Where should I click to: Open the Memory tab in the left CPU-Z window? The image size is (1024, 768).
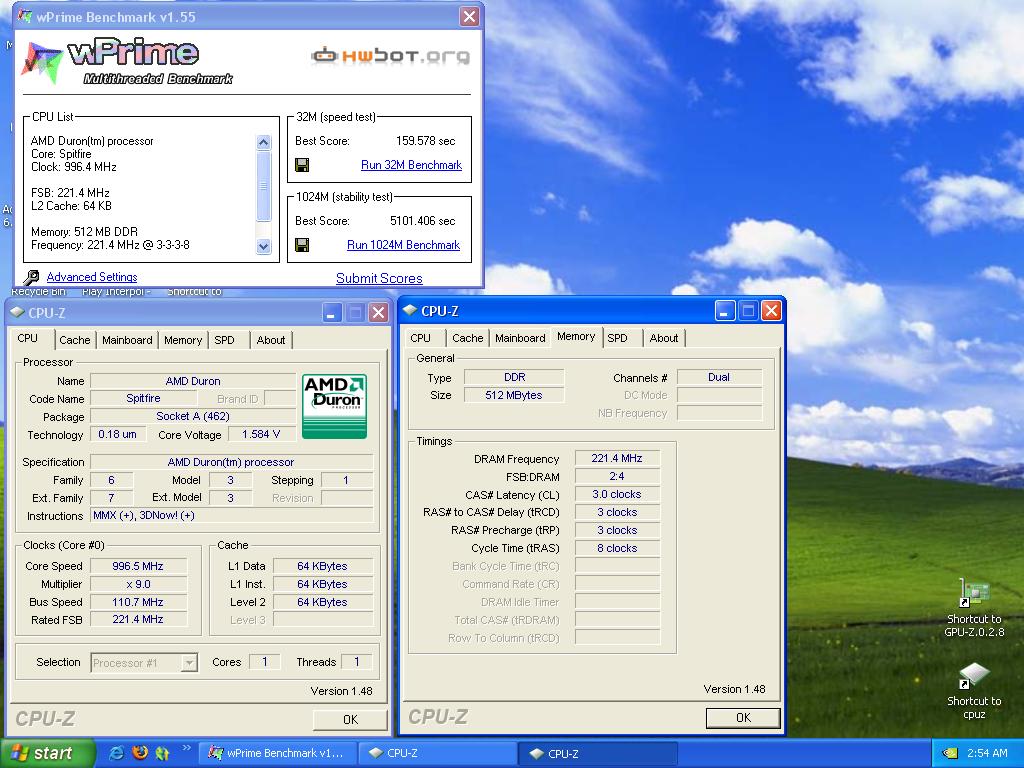click(x=183, y=340)
